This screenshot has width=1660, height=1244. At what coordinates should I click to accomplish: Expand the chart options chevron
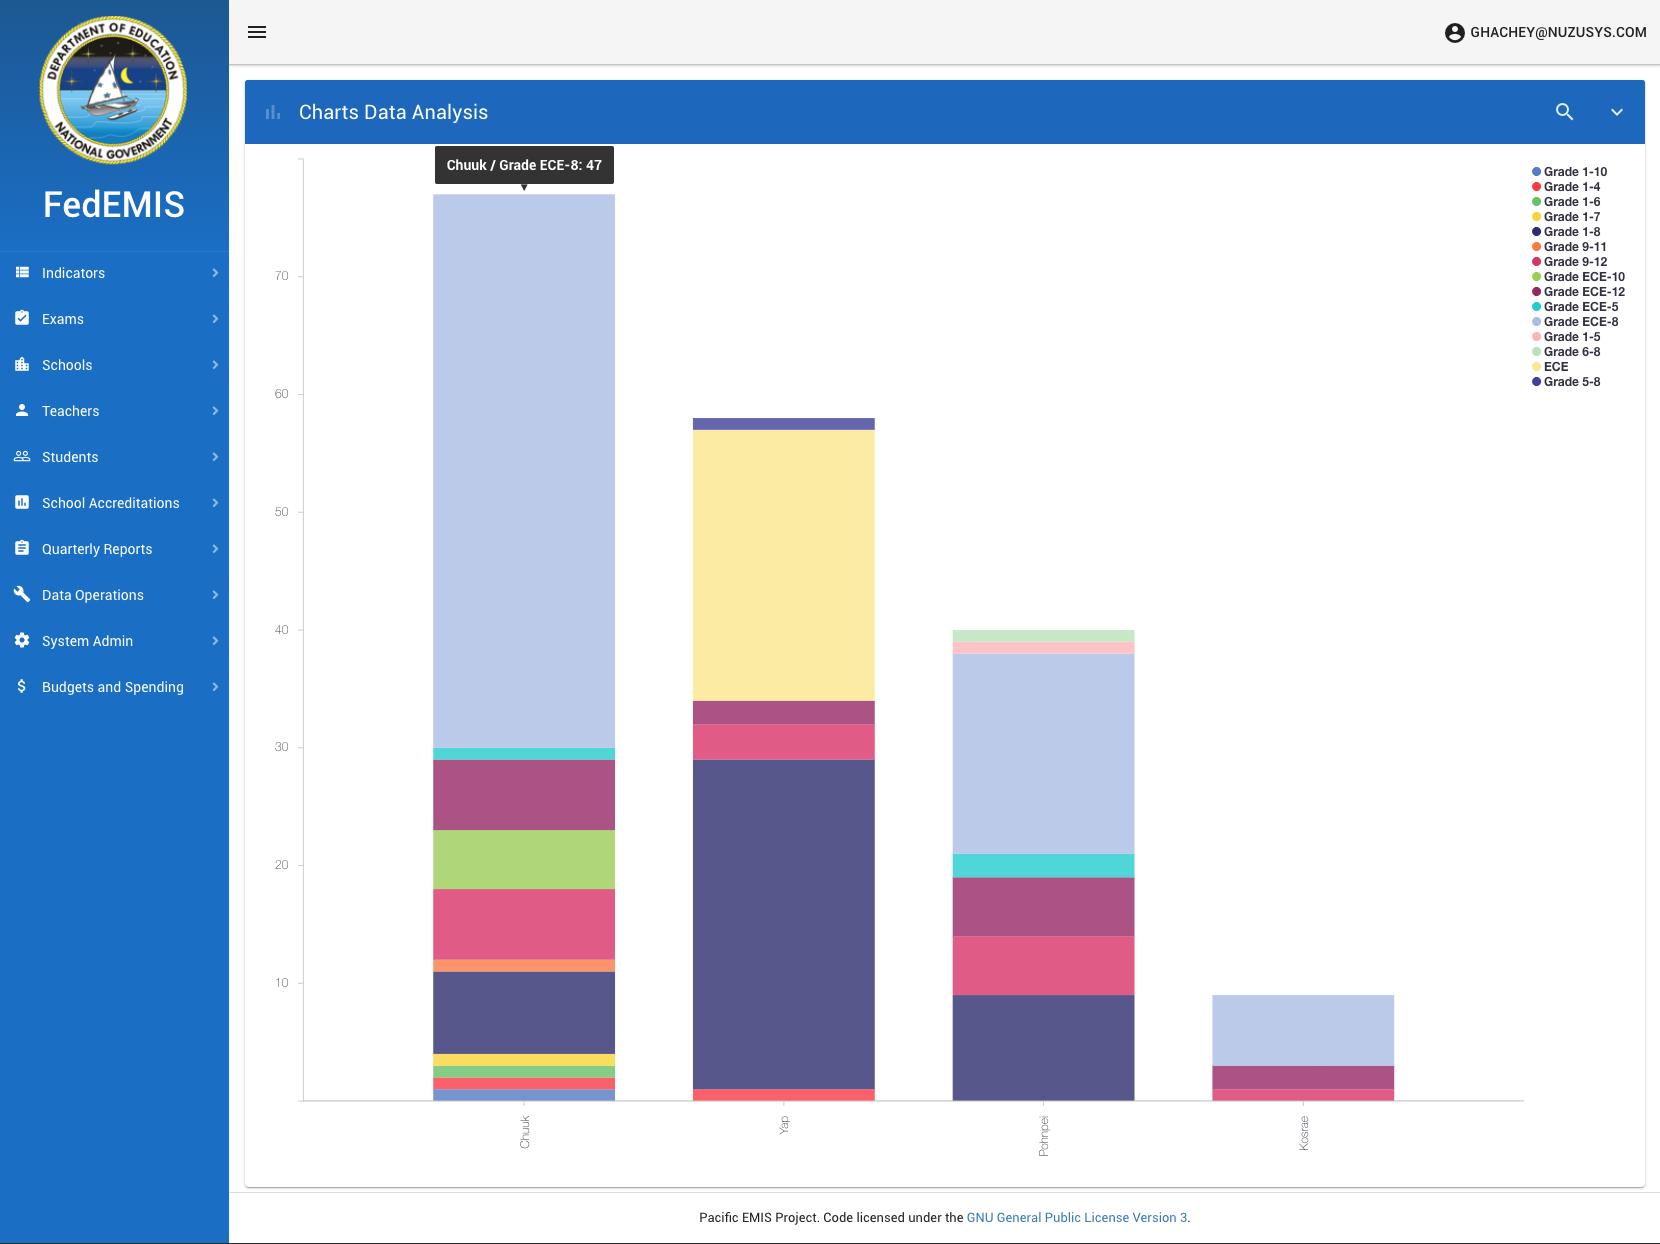[x=1617, y=112]
